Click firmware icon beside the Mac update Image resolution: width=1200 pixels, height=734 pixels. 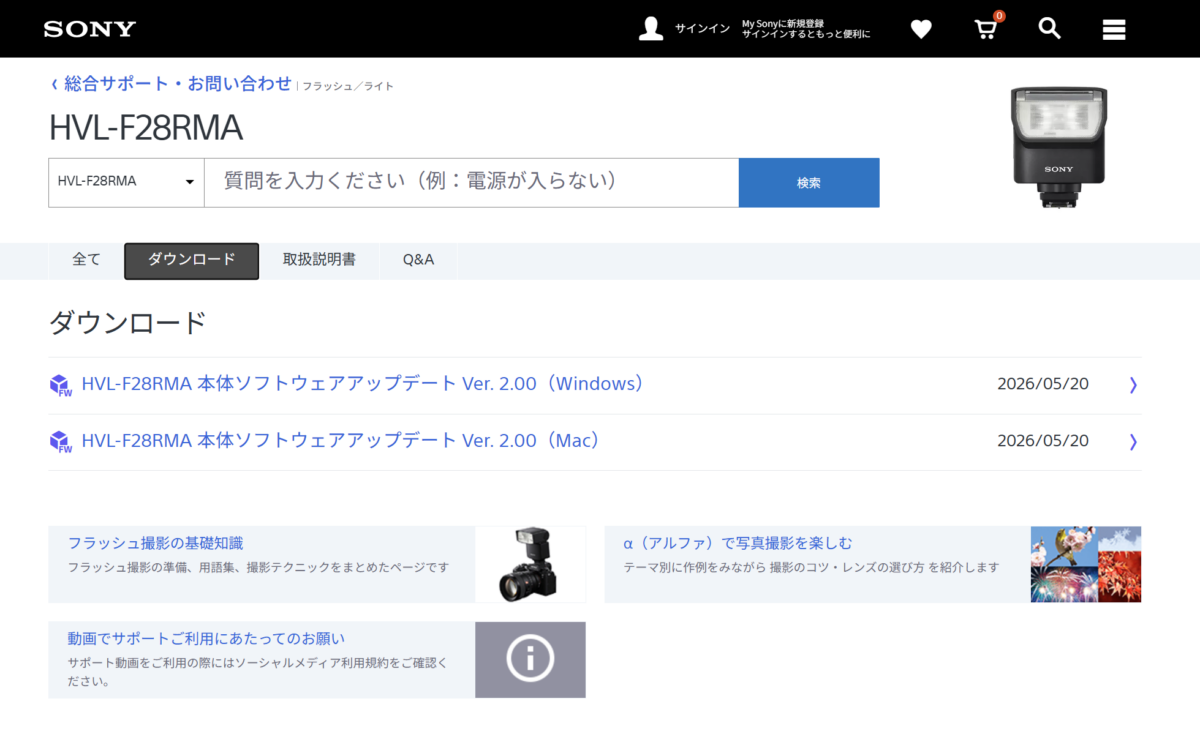61,441
